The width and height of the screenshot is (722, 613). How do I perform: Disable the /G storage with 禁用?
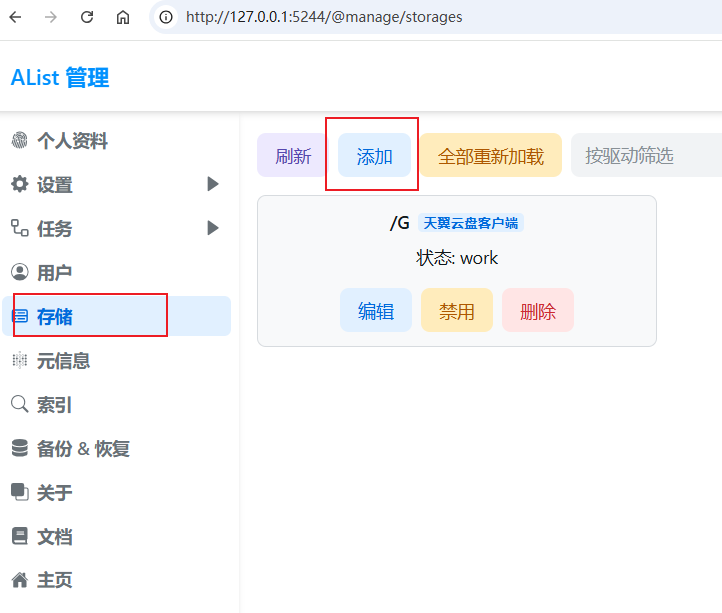pos(457,310)
